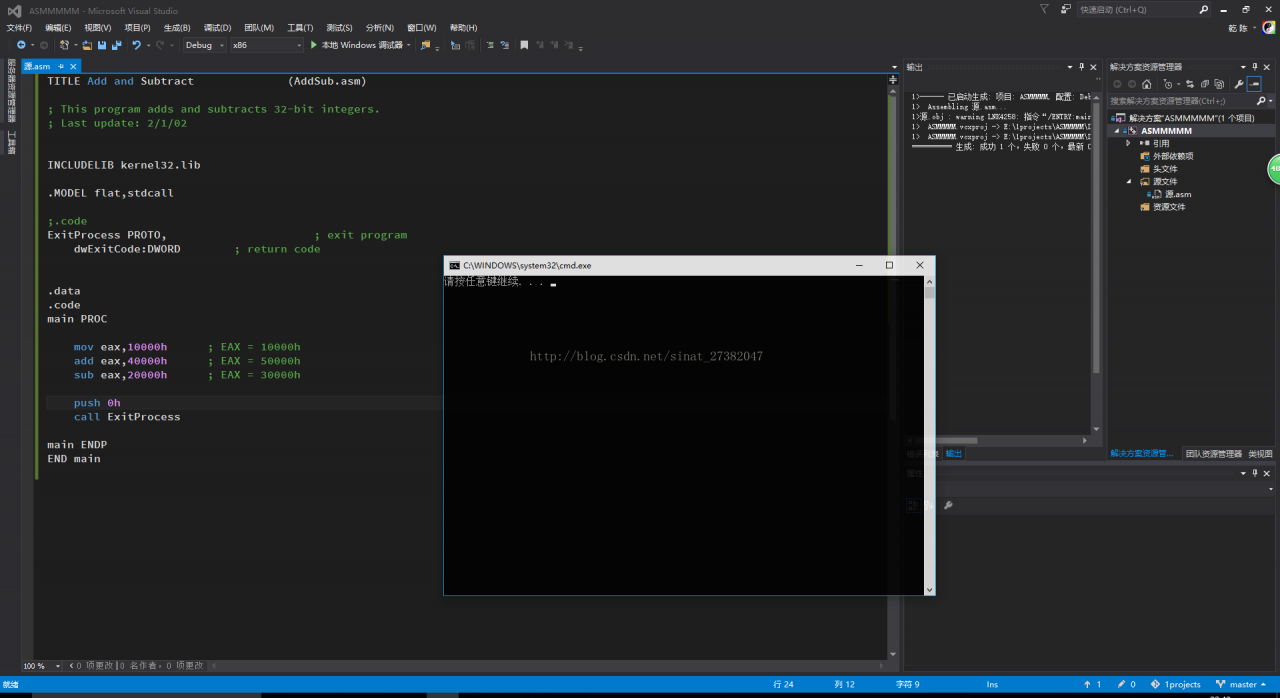Toggle pin on the Output panel
This screenshot has width=1280, height=698.
pos(1081,67)
